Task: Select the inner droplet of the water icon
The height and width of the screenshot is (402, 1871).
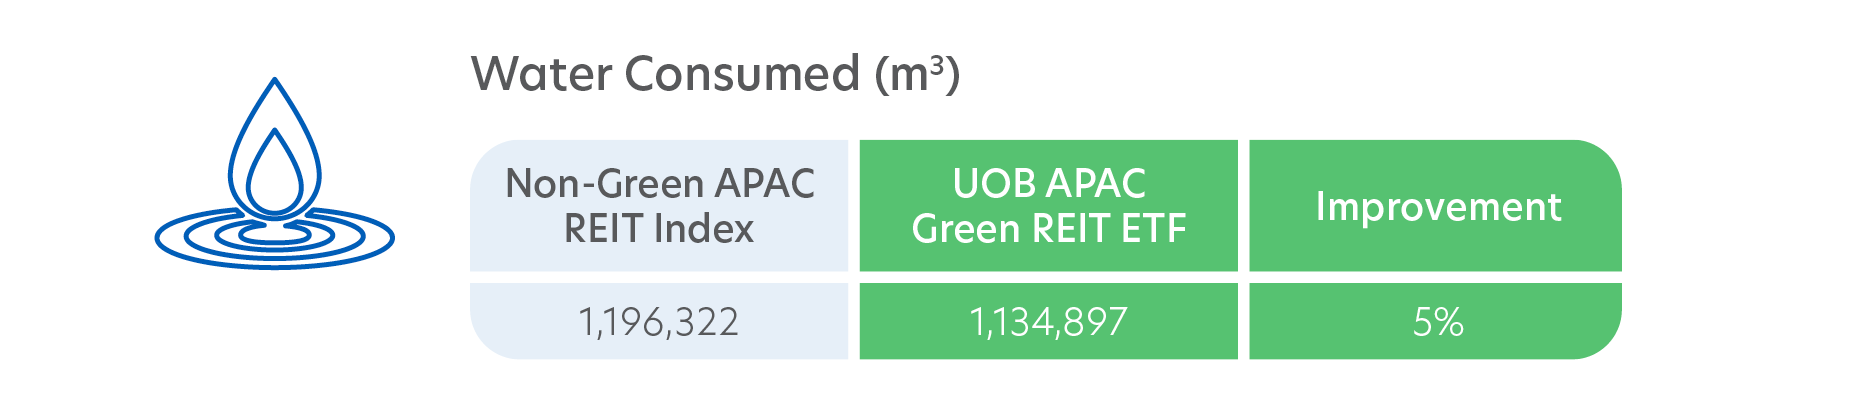Action: [x=275, y=172]
